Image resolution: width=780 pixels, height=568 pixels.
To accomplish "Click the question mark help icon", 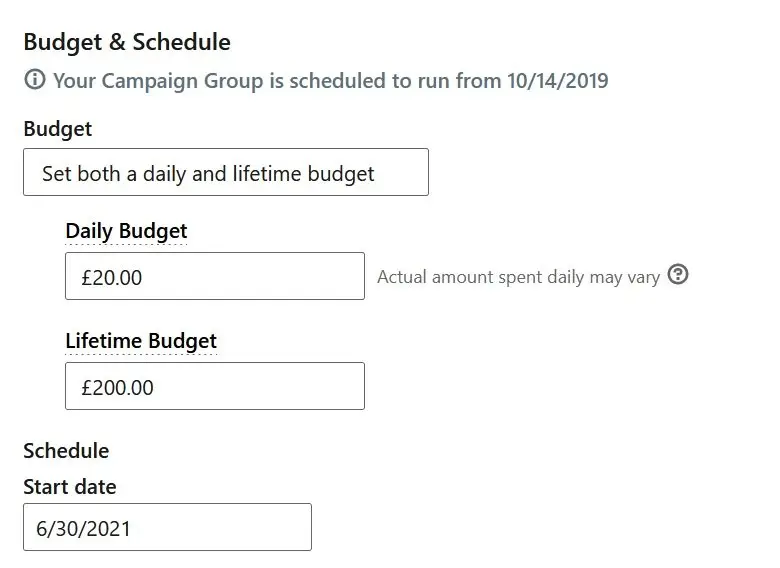I will tap(678, 275).
